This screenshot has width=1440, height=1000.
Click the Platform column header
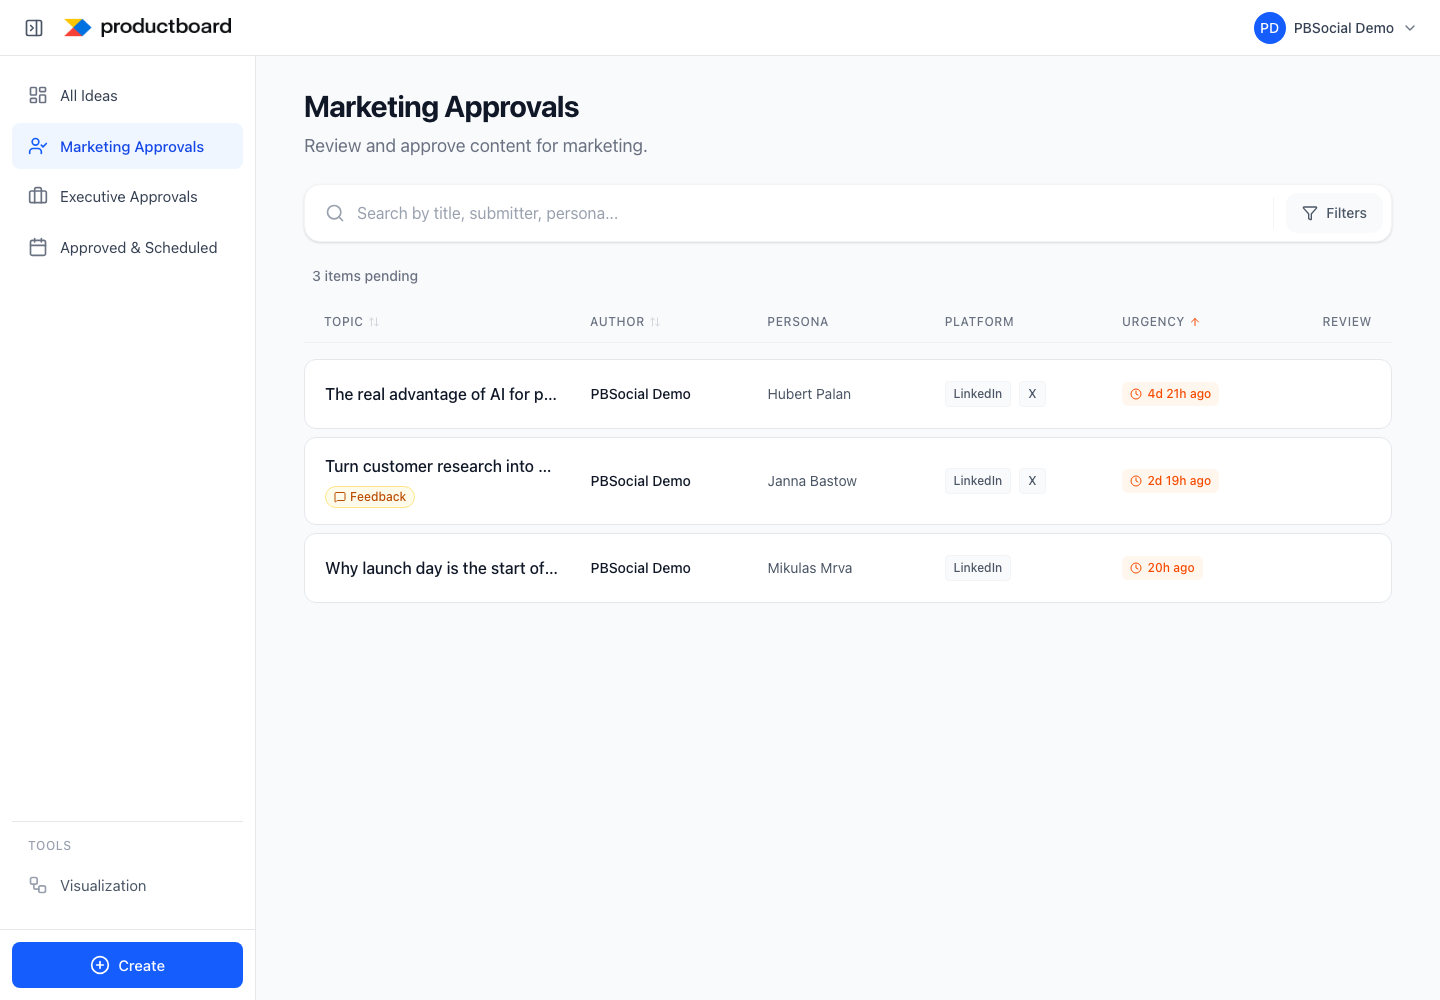pyautogui.click(x=979, y=322)
